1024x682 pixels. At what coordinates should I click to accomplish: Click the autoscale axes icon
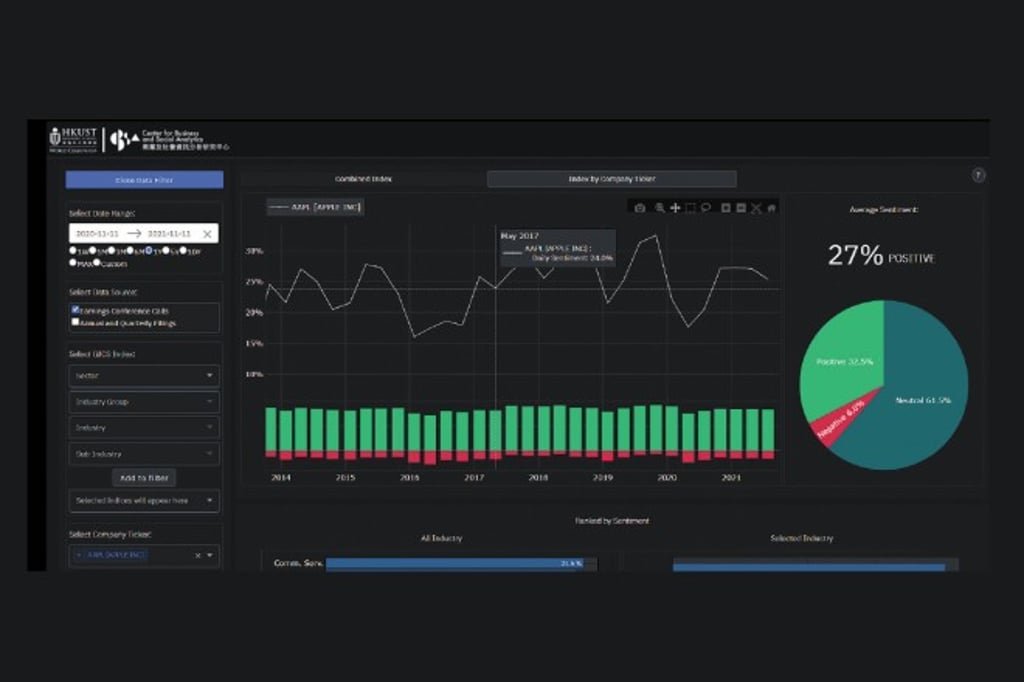pos(756,208)
